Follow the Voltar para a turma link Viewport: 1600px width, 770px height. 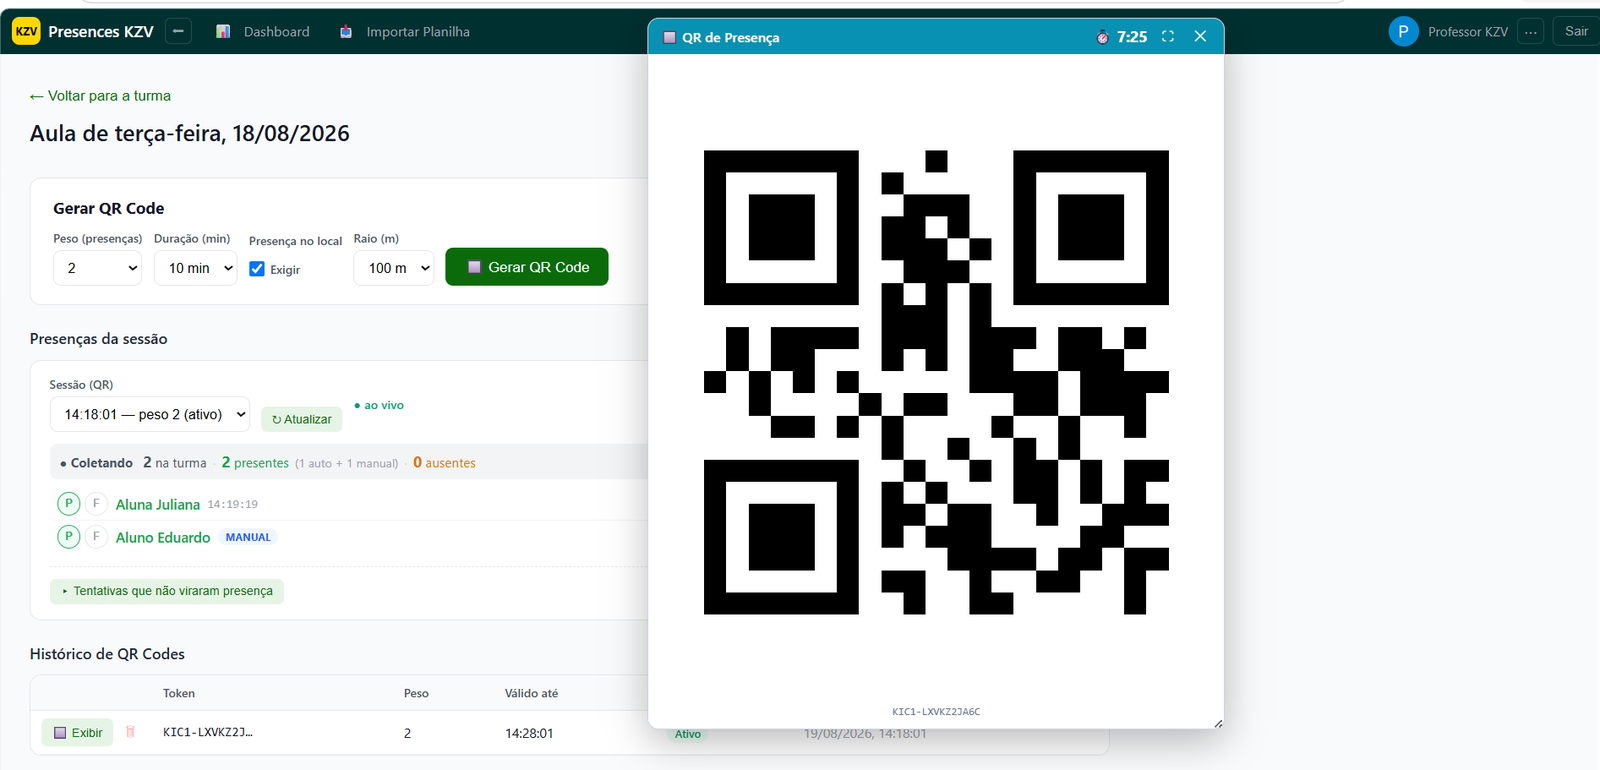coord(100,96)
